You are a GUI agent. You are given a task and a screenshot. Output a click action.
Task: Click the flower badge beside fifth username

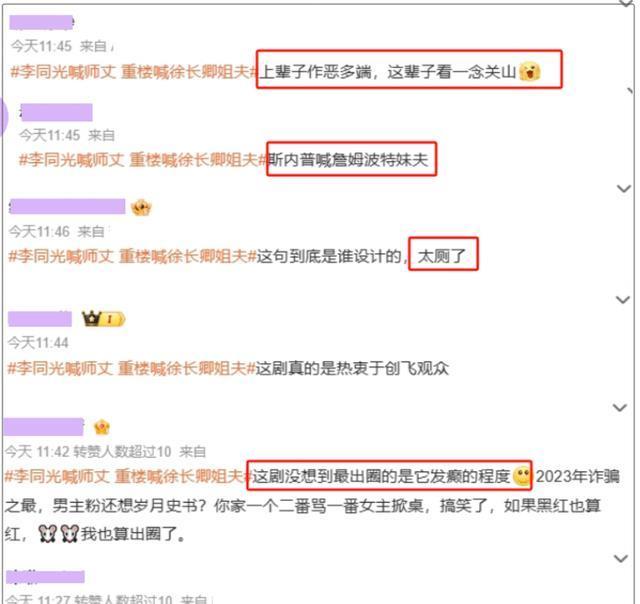pos(102,427)
